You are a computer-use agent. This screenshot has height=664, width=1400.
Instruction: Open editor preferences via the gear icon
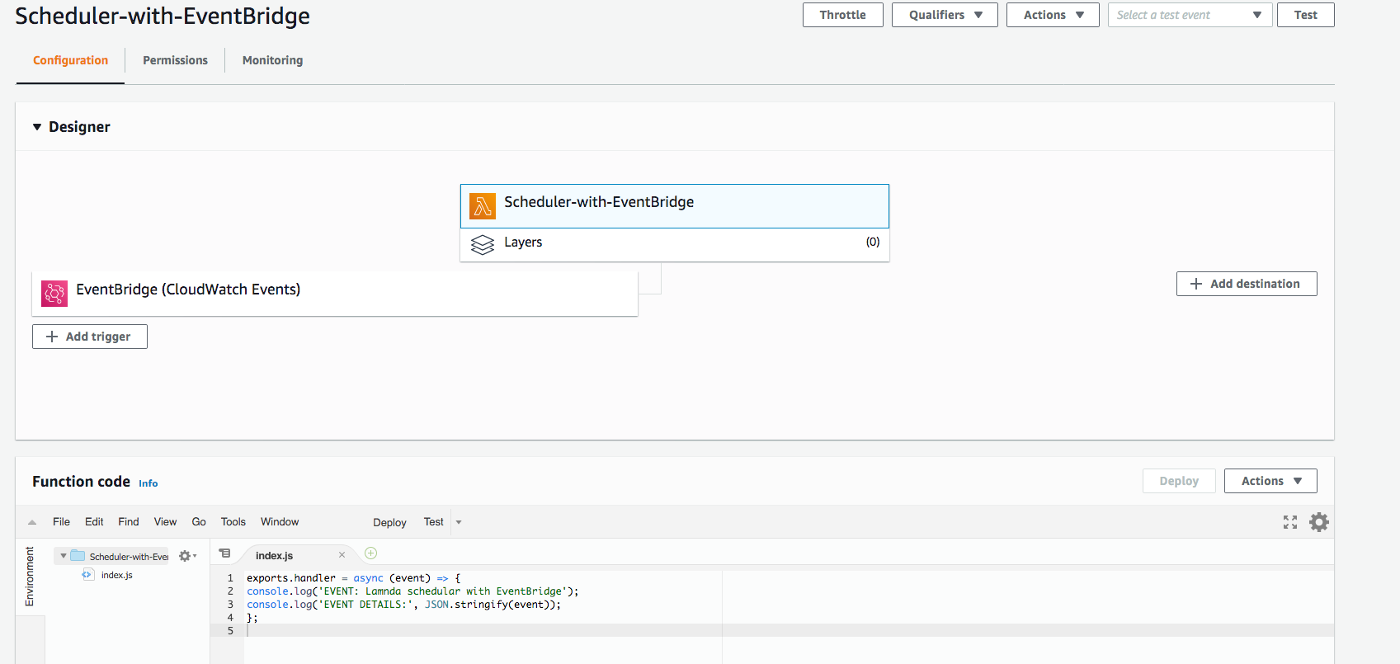(x=1319, y=521)
